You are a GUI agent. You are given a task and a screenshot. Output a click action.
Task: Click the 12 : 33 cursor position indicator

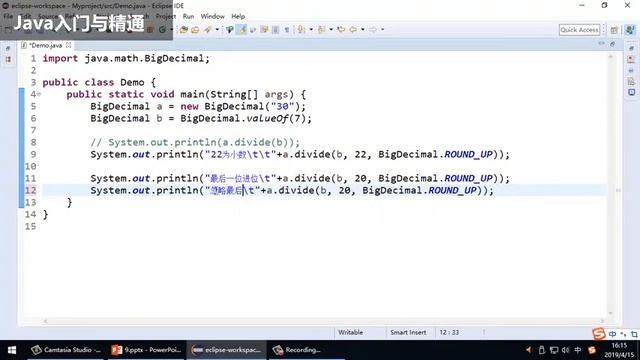coord(449,332)
